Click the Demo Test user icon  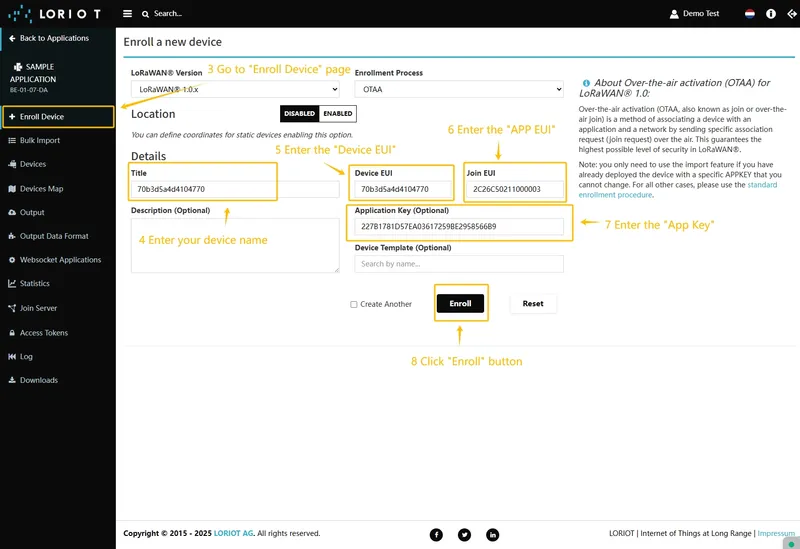point(674,14)
